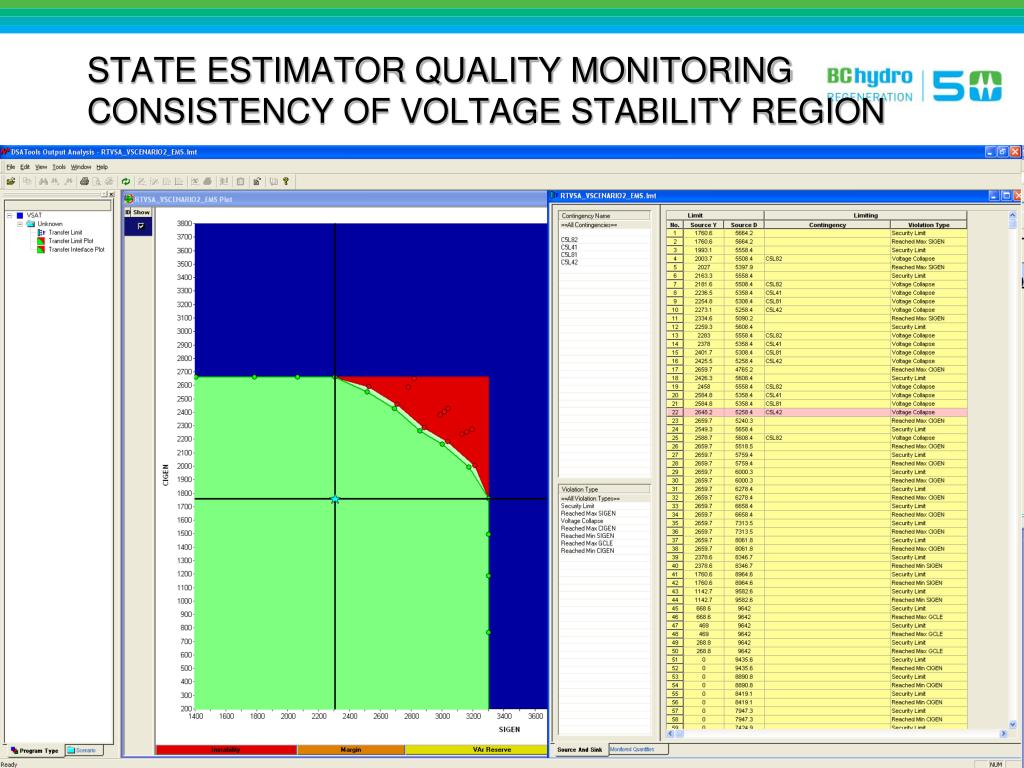
Task: Select ==All Contingencies== in the contingency list
Action: [603, 225]
